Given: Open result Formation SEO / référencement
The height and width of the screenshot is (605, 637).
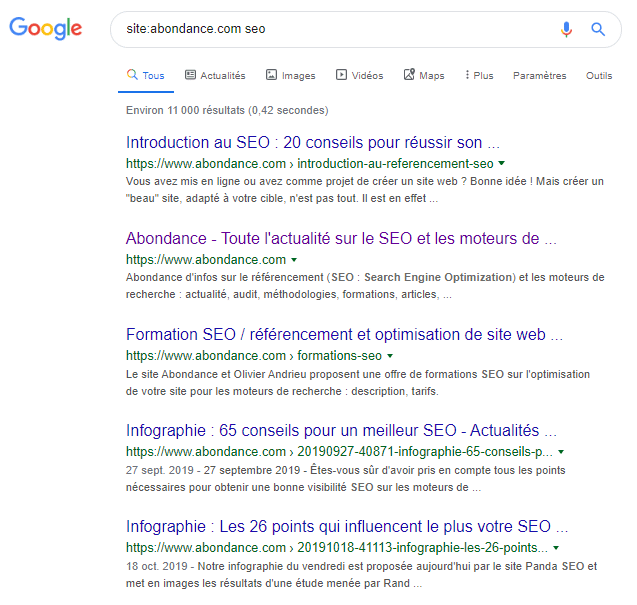Looking at the screenshot, I should pos(344,334).
